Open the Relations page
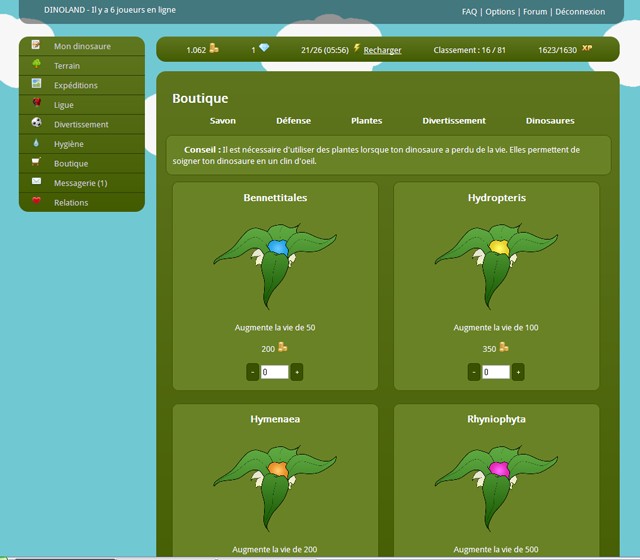This screenshot has width=640, height=560. [82, 202]
